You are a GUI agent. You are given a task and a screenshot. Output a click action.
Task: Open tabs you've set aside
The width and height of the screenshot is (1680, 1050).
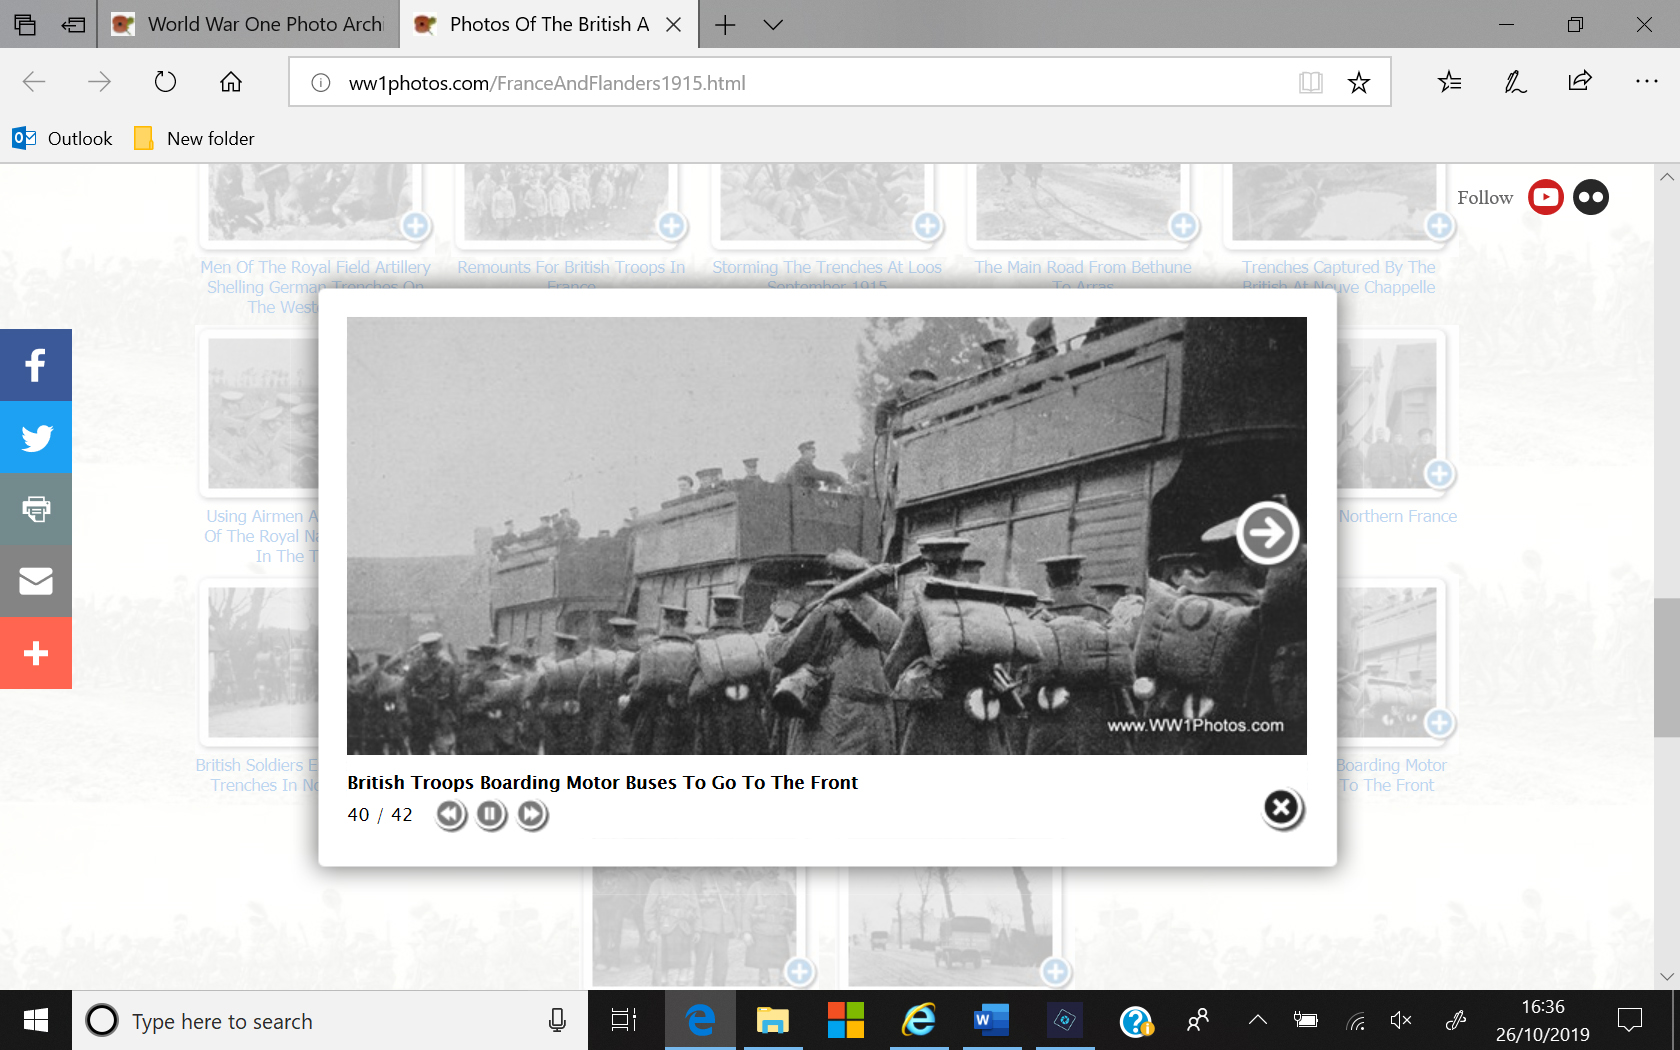(x=25, y=24)
